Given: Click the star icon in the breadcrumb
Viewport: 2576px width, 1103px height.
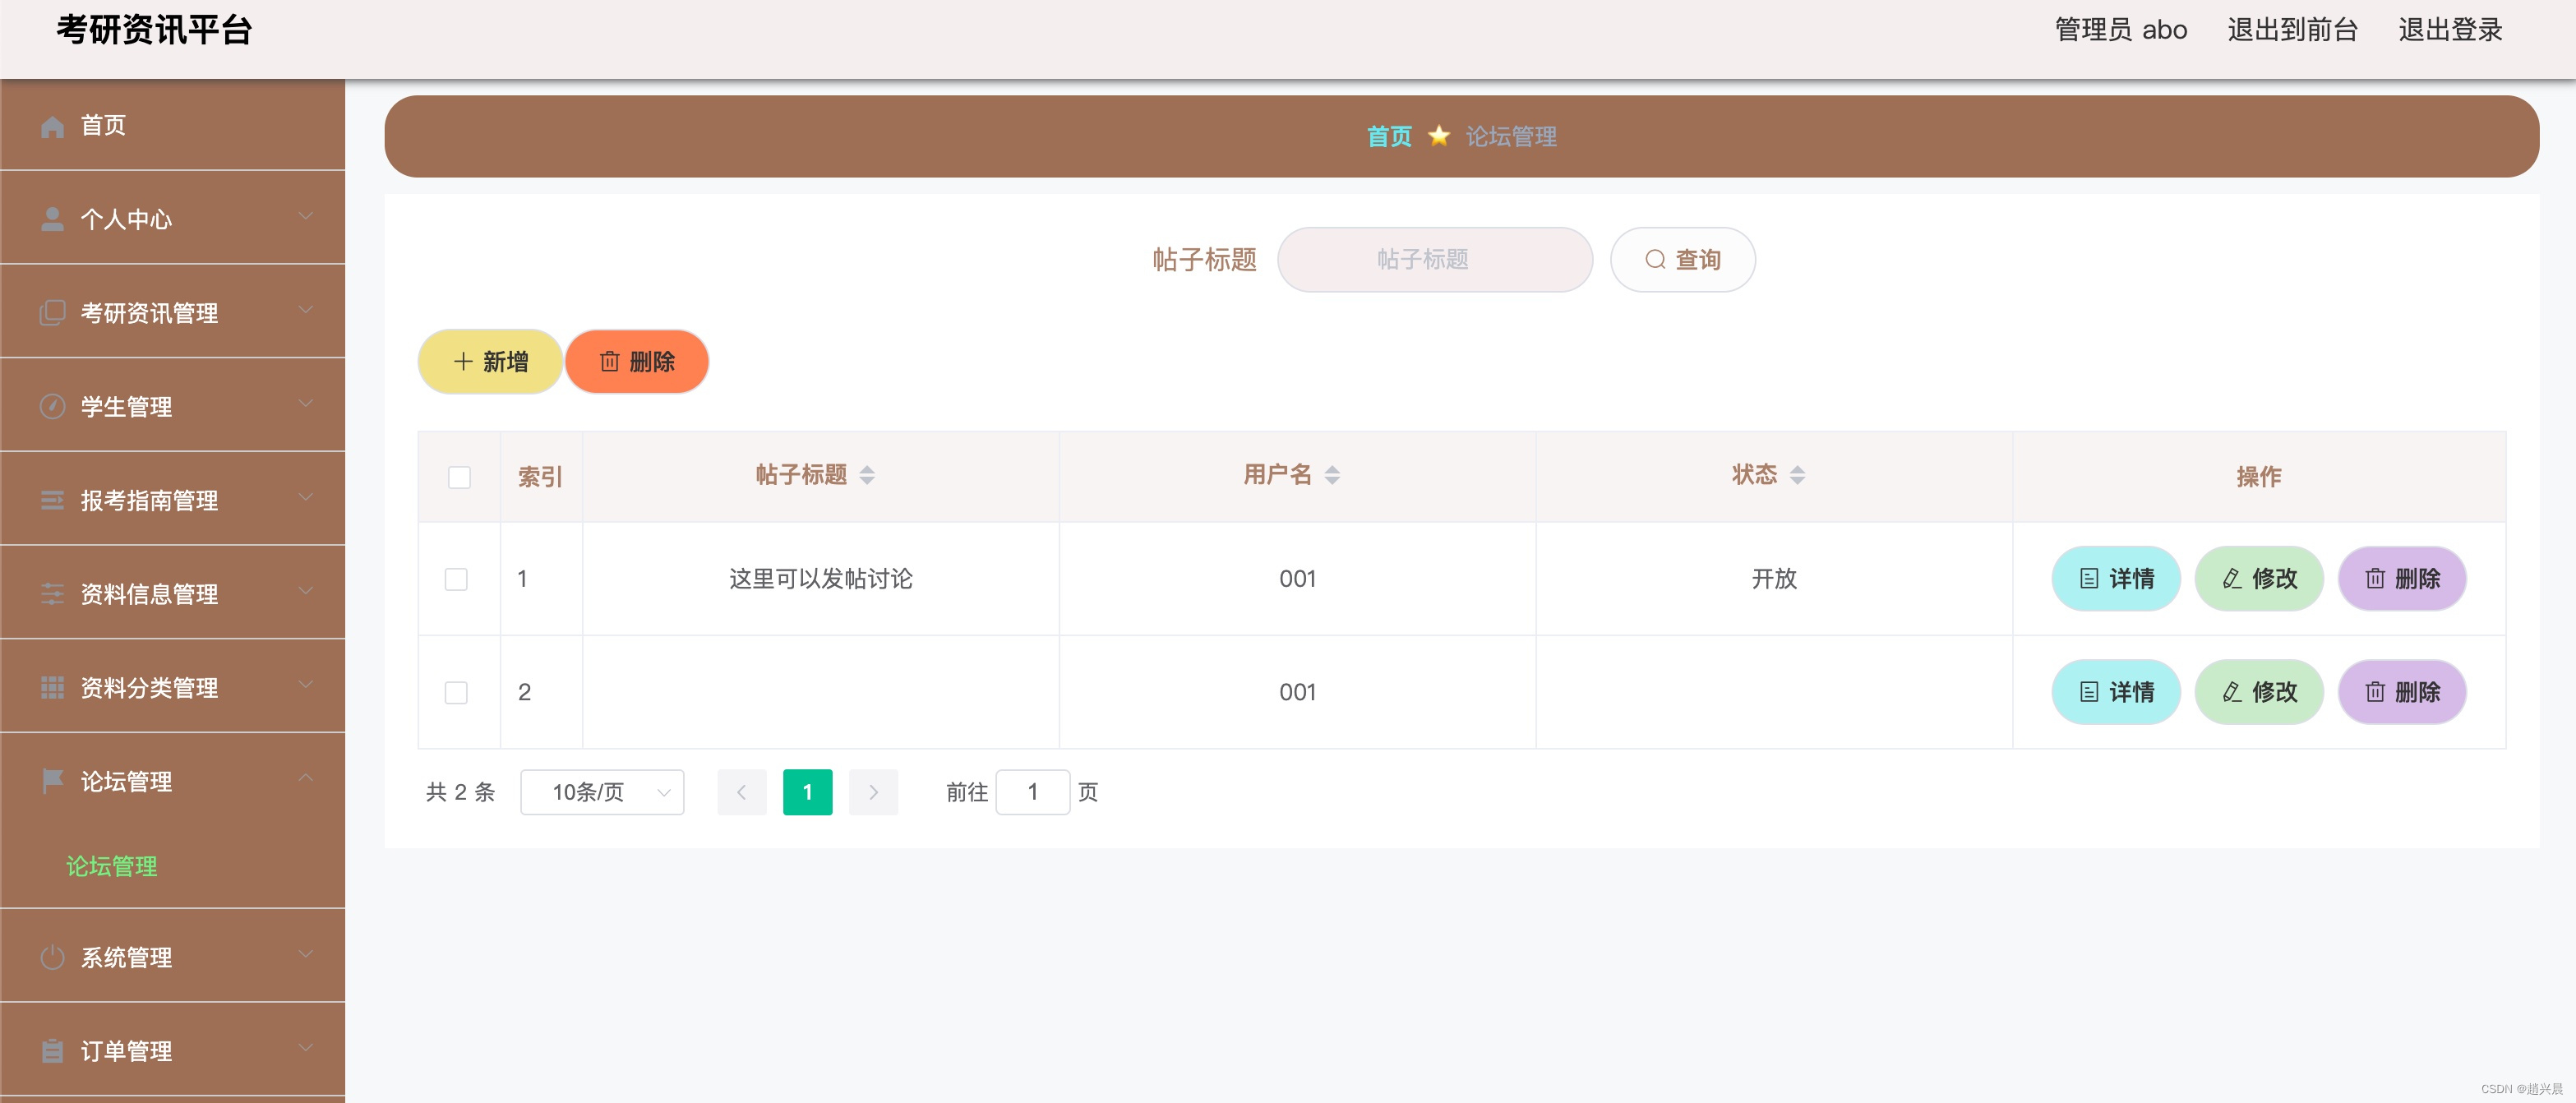Looking at the screenshot, I should 1438,135.
